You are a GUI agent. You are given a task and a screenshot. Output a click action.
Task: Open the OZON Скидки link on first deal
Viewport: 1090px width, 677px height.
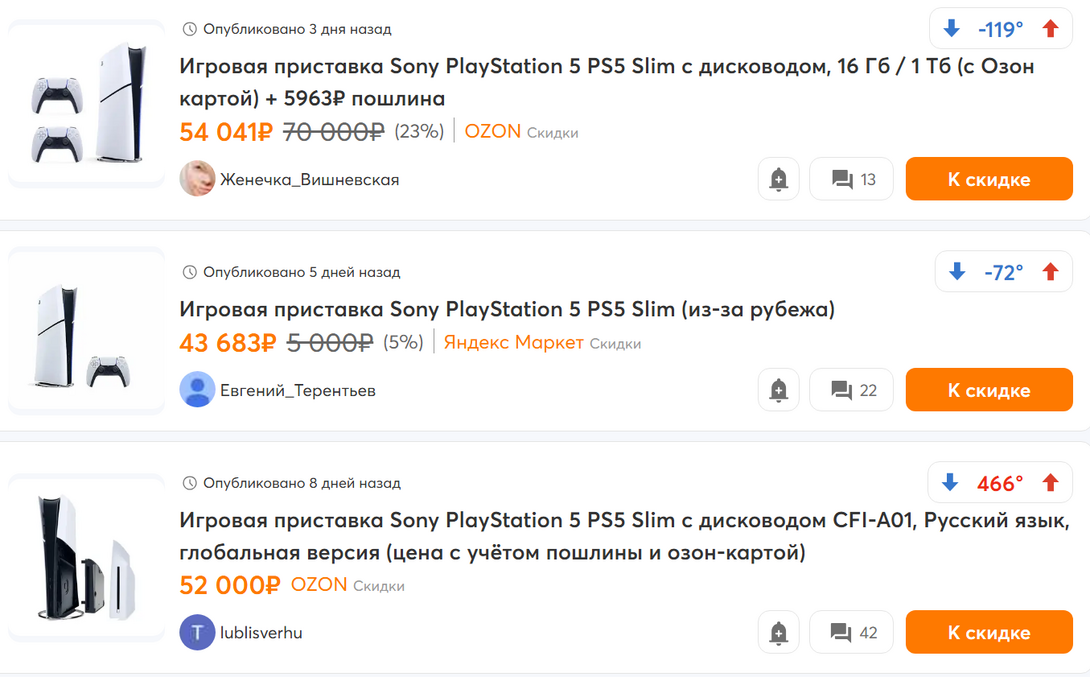point(521,131)
